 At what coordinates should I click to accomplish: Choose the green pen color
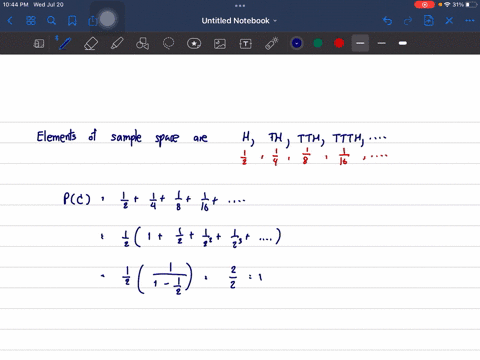pos(318,43)
